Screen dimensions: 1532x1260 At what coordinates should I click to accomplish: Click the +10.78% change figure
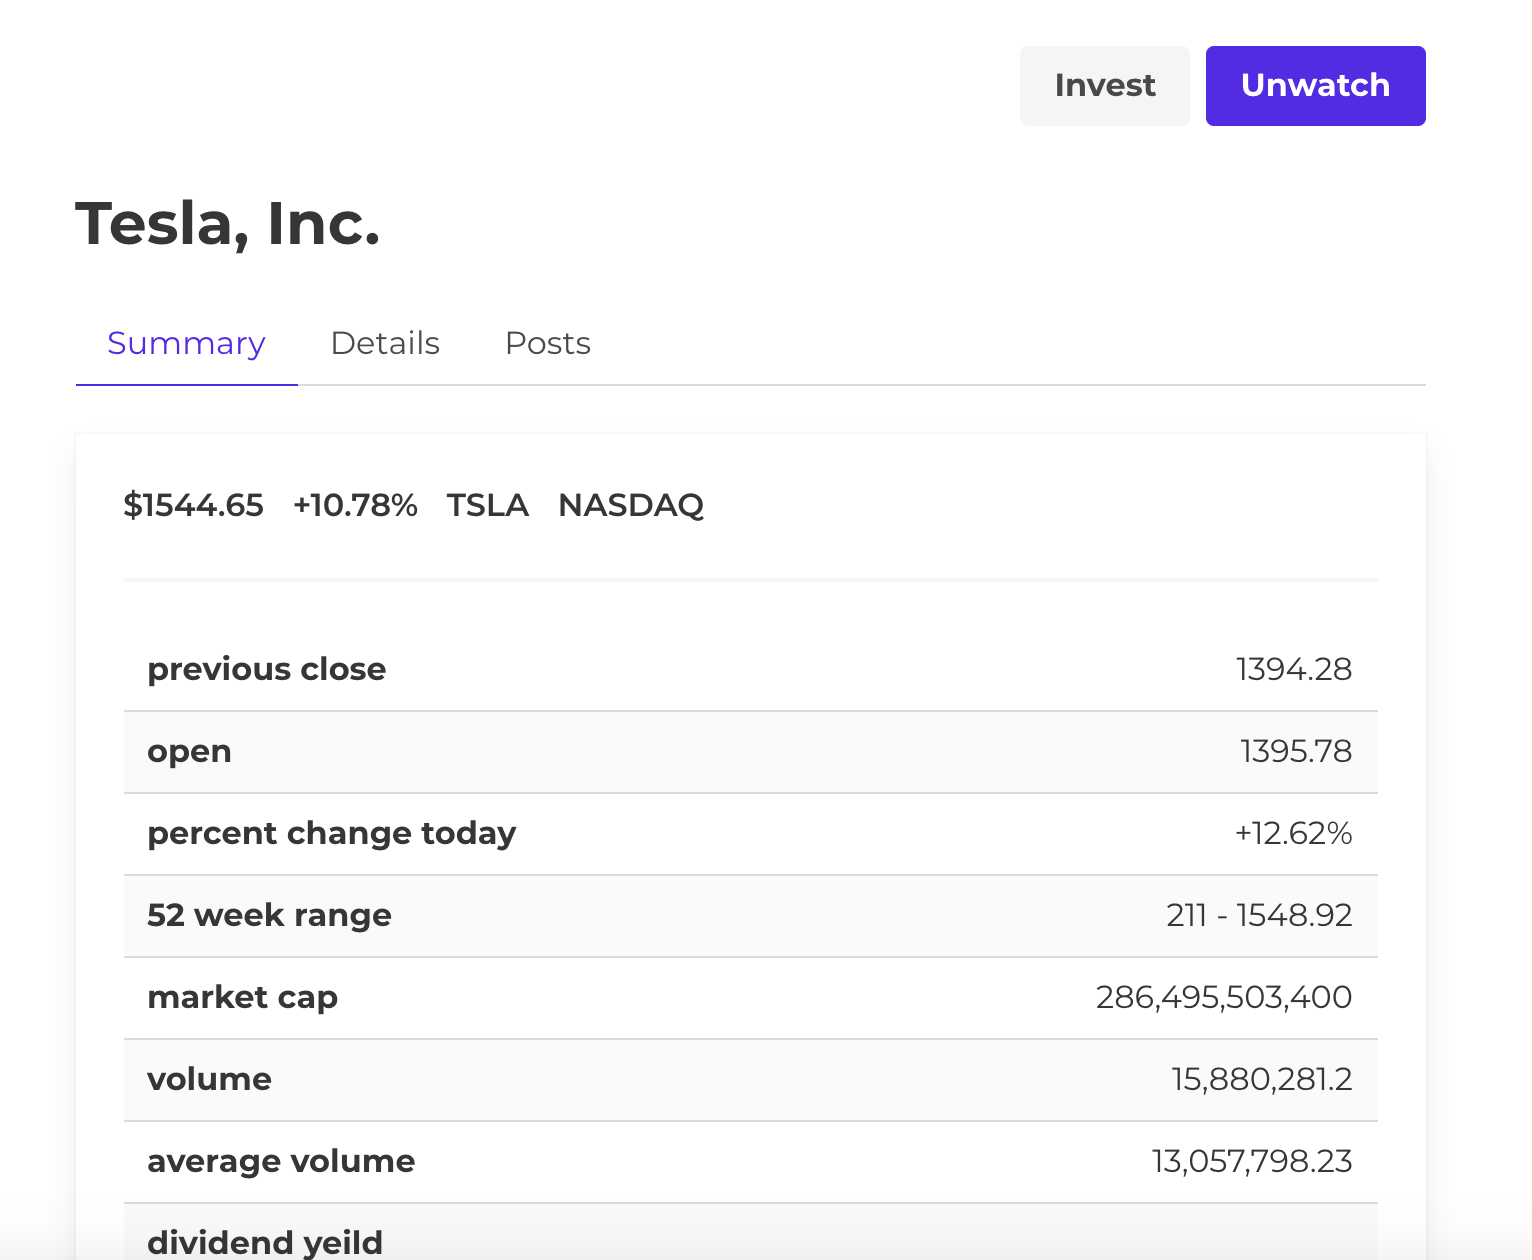point(355,505)
